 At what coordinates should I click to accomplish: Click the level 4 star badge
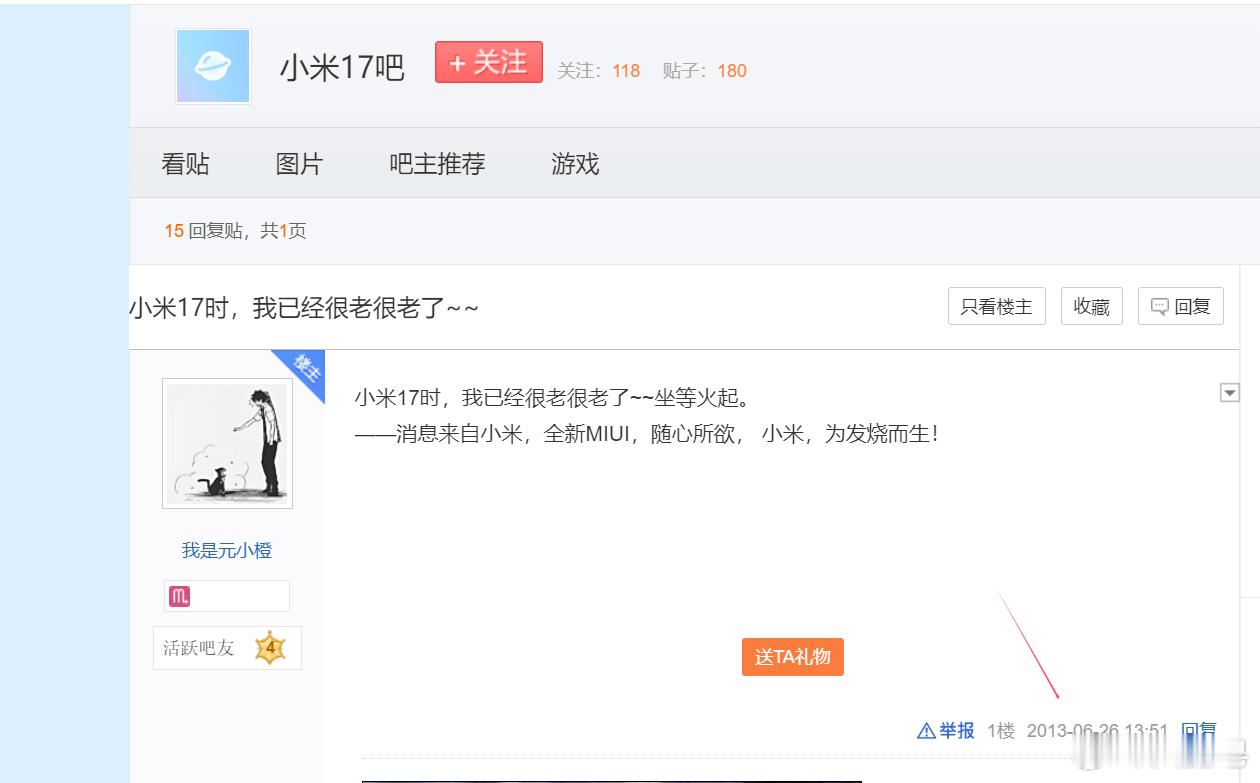pos(270,648)
